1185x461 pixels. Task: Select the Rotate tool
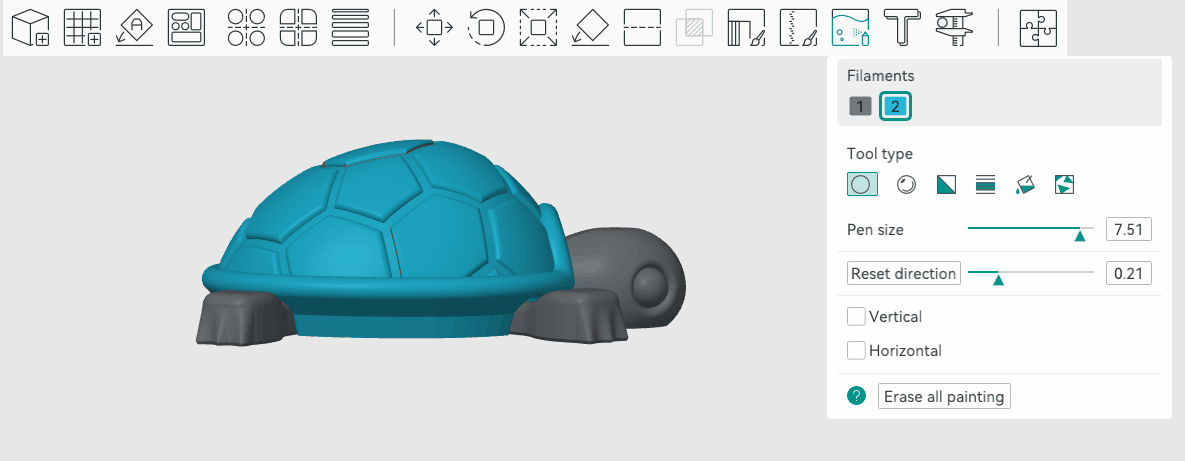[486, 28]
